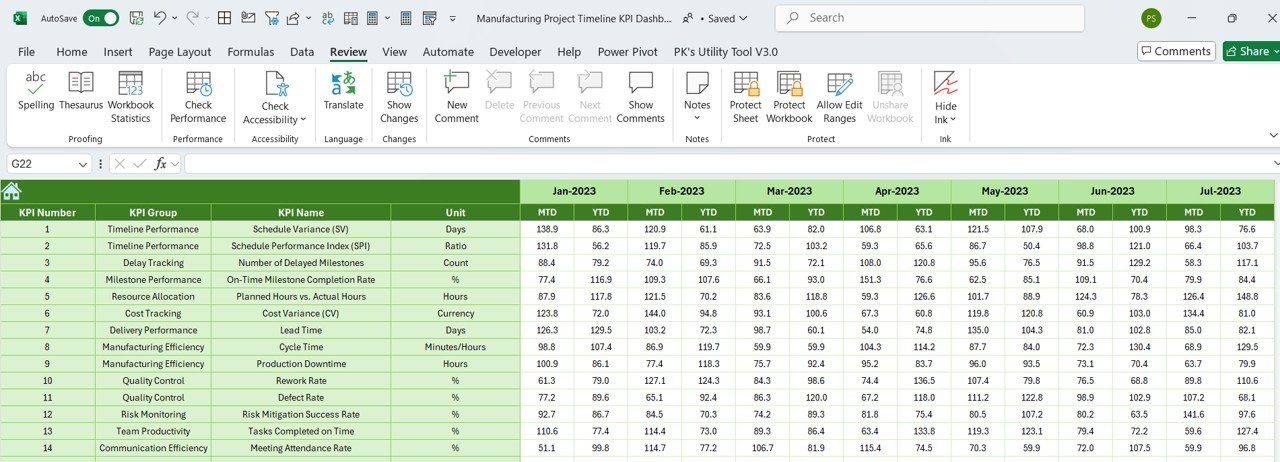Open the Undo history dropdown
The height and width of the screenshot is (462, 1280).
(175, 18)
